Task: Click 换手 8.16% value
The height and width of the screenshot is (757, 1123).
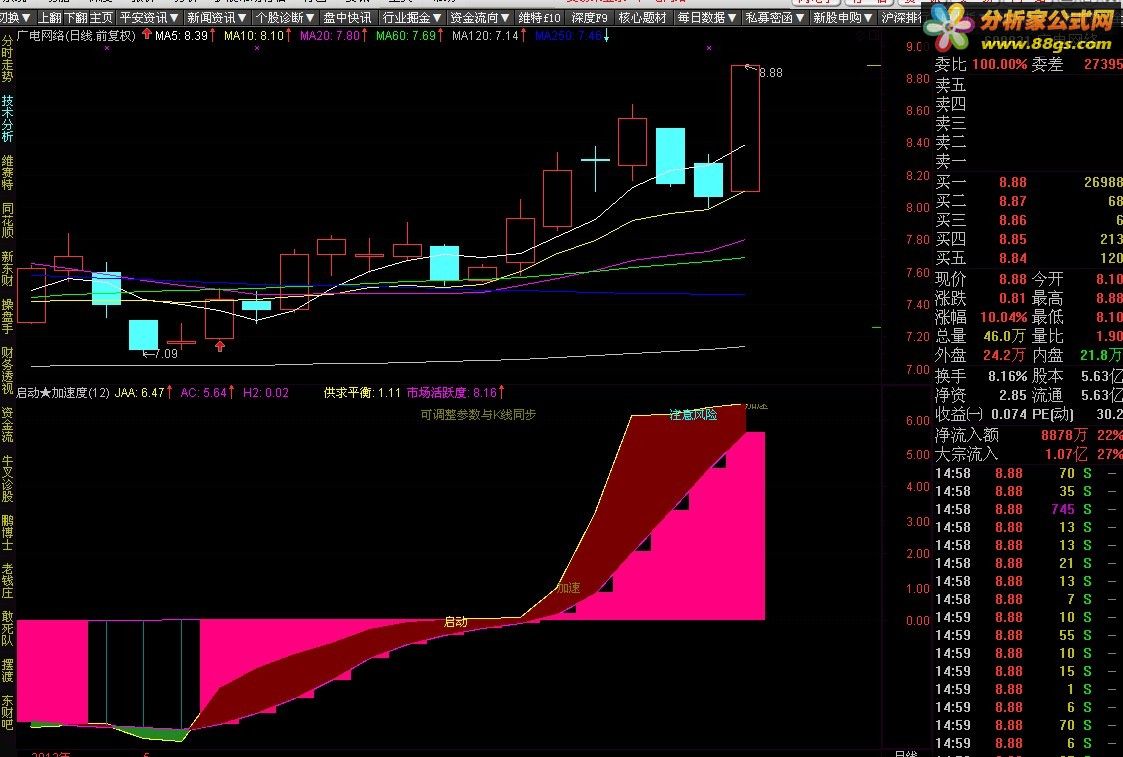Action: [1008, 376]
